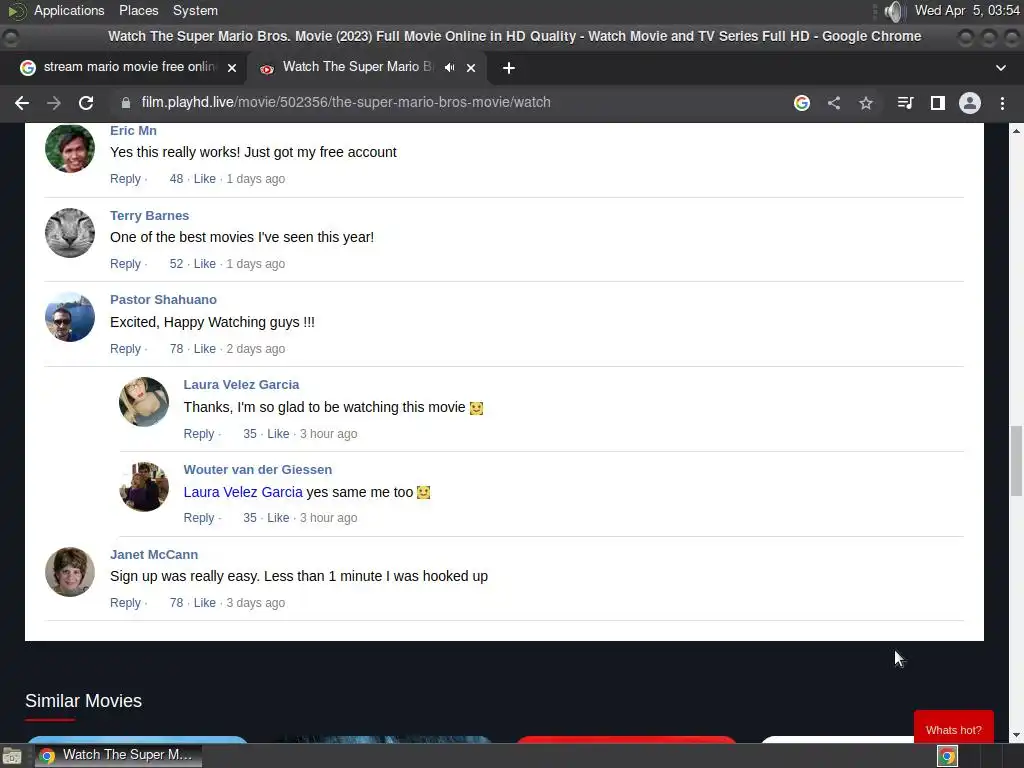This screenshot has height=768, width=1024.
Task: Click Pastor Shahuano's avatar
Action: pos(70,317)
